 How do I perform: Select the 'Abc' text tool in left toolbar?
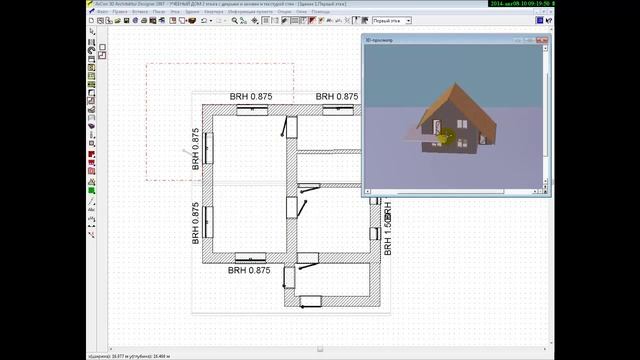pos(92,210)
